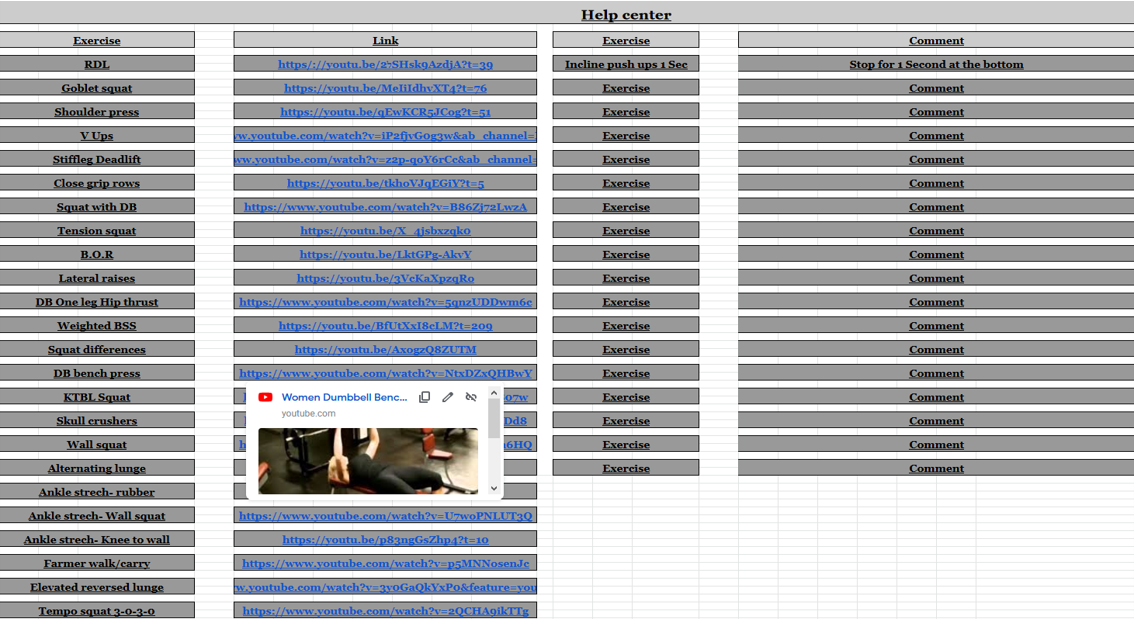Select the Help center title cell
1134x619 pixels.
coord(626,15)
